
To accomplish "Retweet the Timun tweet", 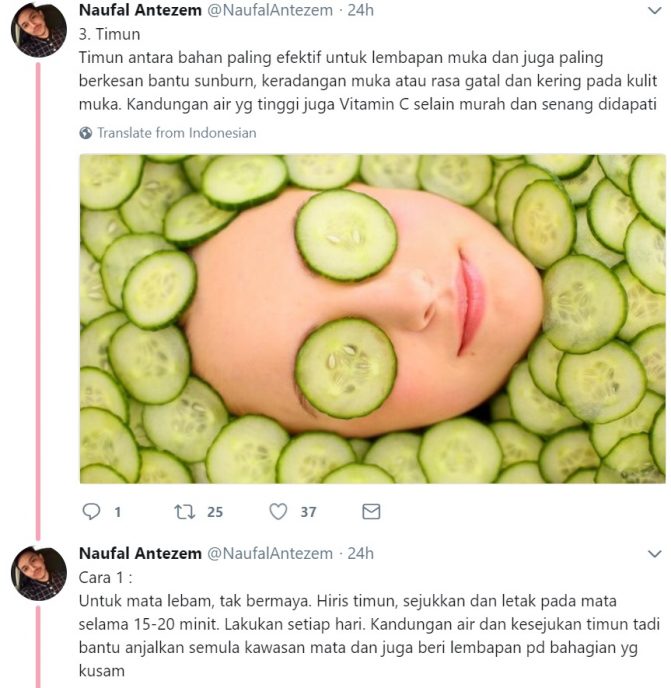I will click(185, 512).
